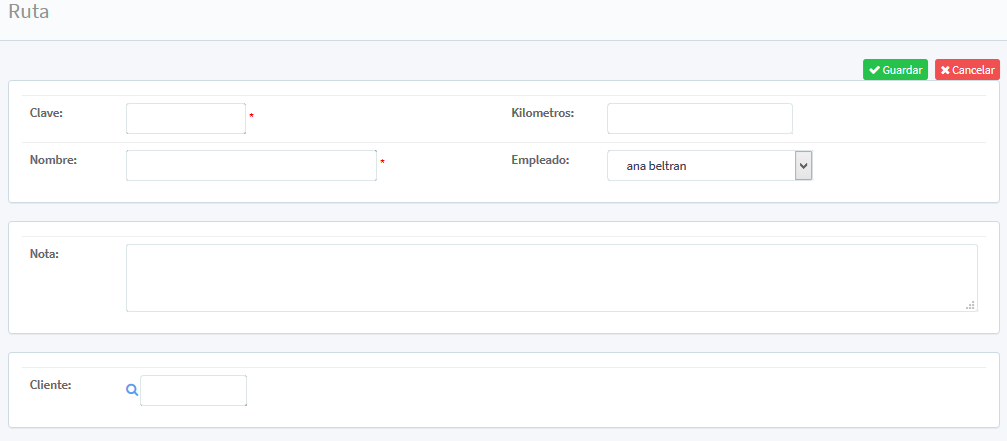The height and width of the screenshot is (441, 1007).
Task: Focus the Clave text field
Action: click(x=186, y=118)
